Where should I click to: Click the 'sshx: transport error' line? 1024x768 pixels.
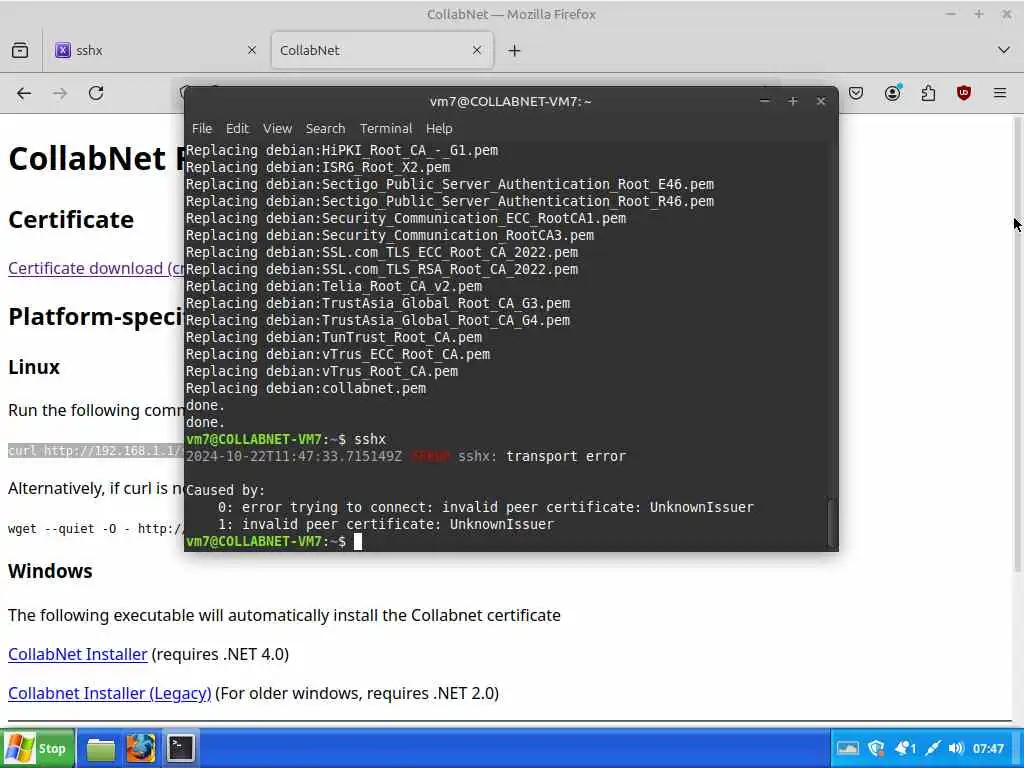point(406,456)
